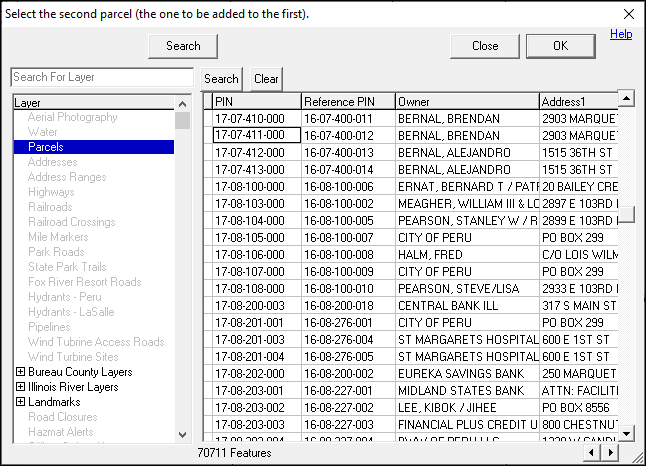Click the OK button
The image size is (646, 466).
[560, 46]
